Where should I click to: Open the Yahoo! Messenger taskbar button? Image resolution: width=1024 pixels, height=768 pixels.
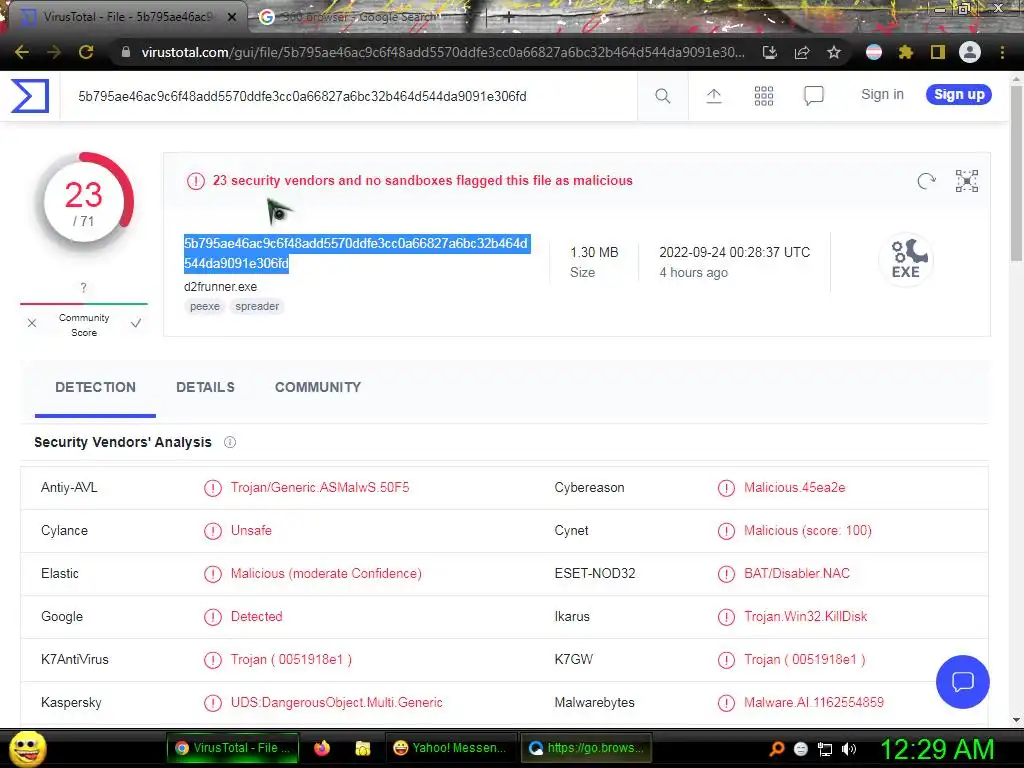pyautogui.click(x=450, y=748)
